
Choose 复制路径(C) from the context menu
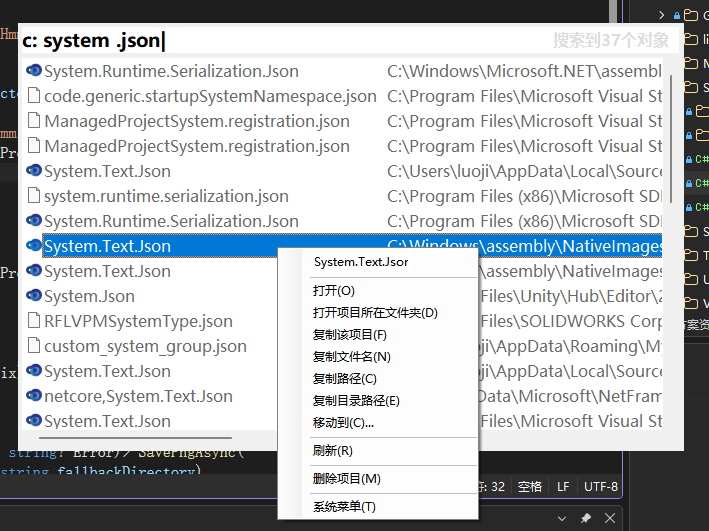click(x=345, y=379)
